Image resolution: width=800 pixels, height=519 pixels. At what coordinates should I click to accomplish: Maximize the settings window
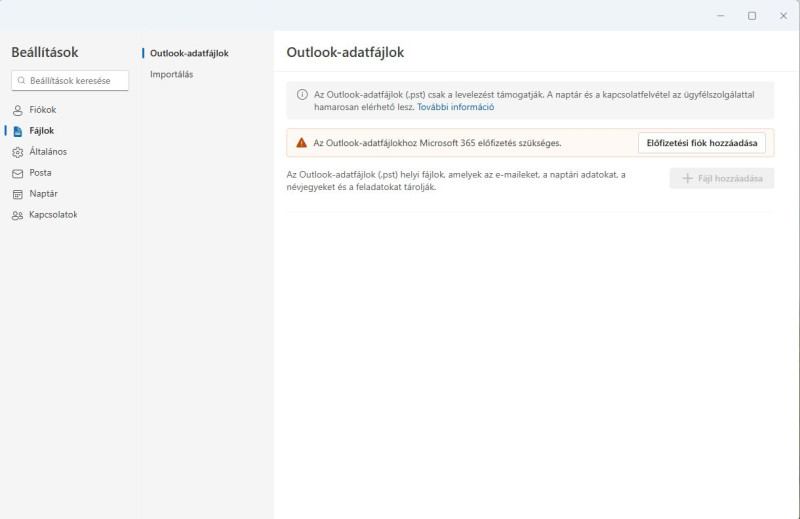(x=752, y=16)
